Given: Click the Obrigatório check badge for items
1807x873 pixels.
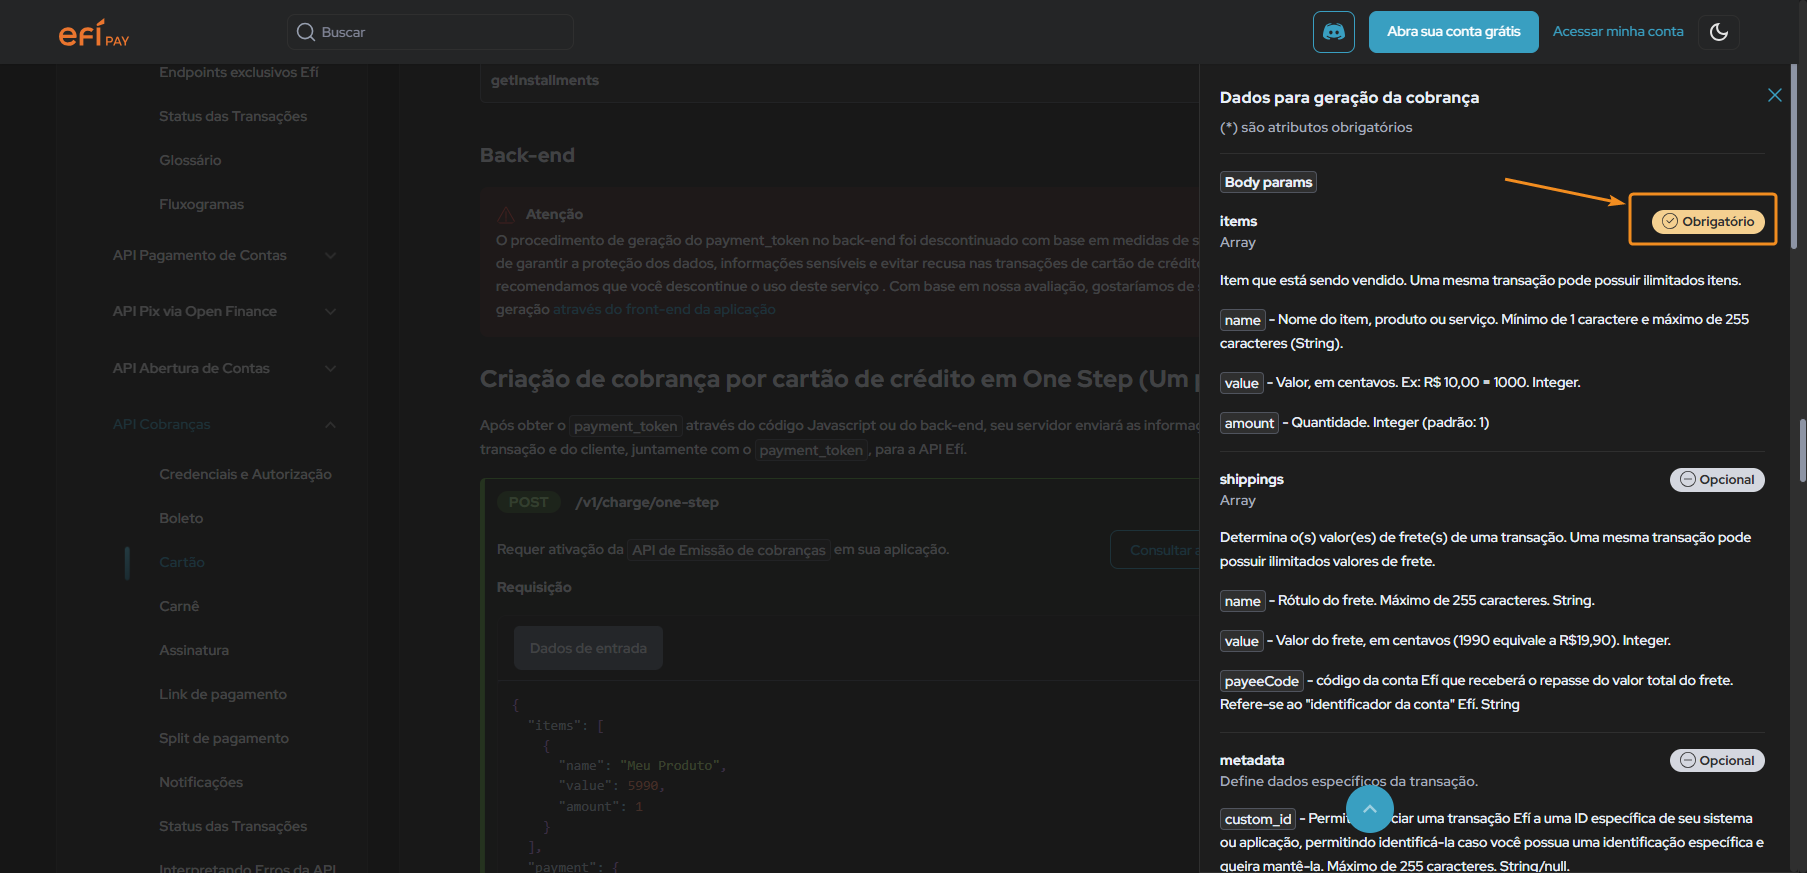Looking at the screenshot, I should pyautogui.click(x=1707, y=222).
